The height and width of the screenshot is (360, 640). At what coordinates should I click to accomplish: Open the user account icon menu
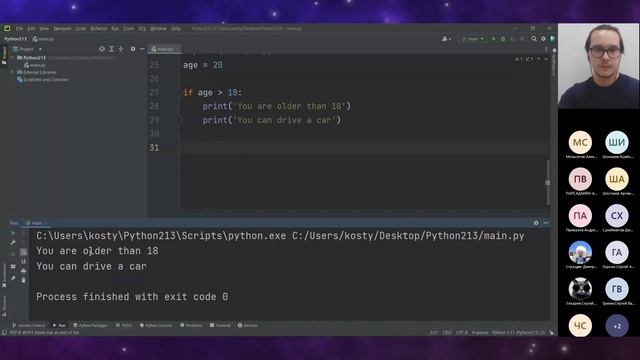coord(446,39)
